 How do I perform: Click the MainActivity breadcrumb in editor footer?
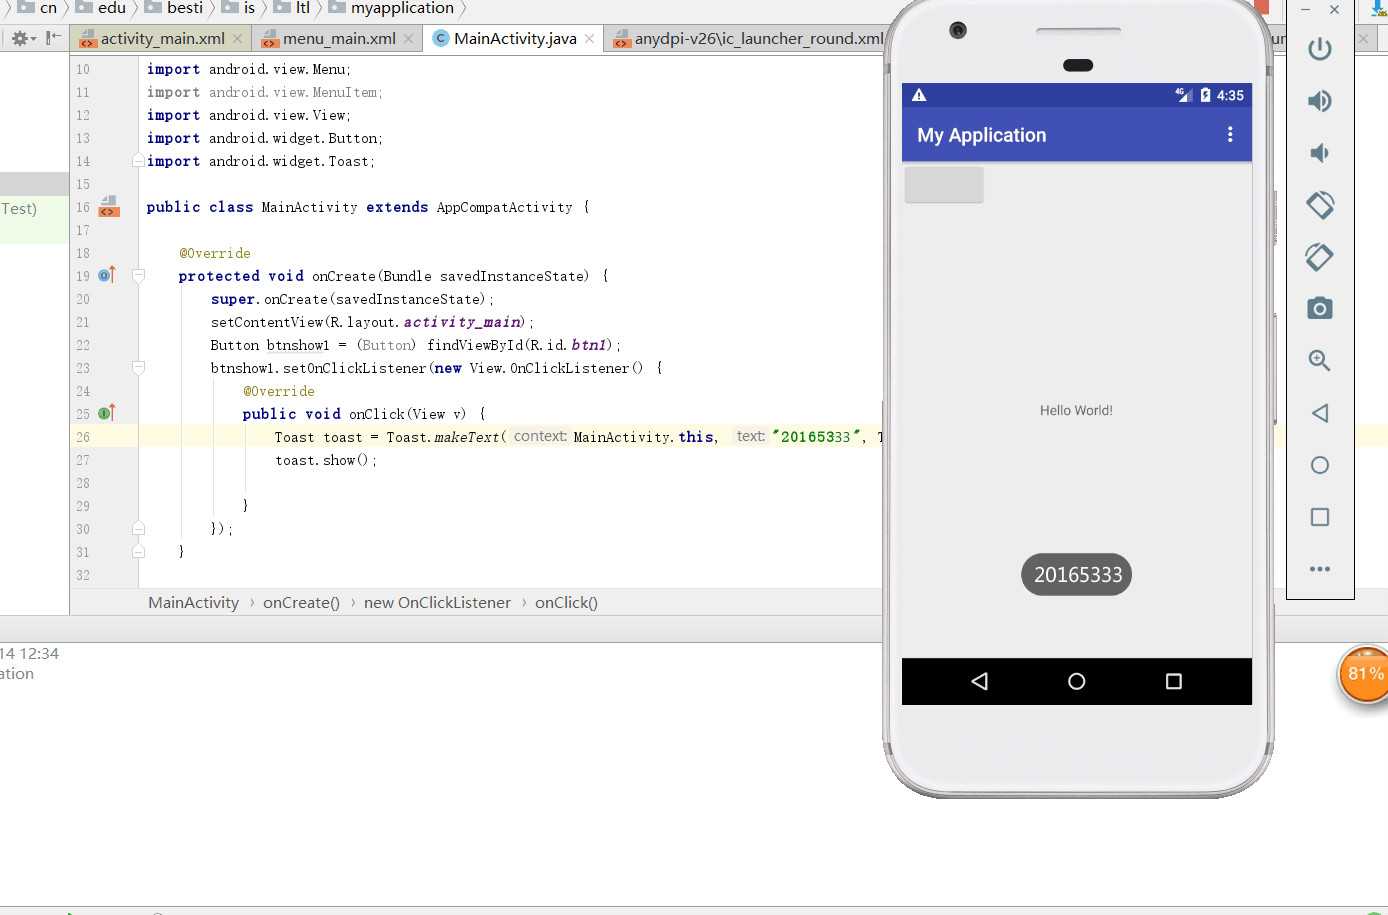(x=194, y=602)
